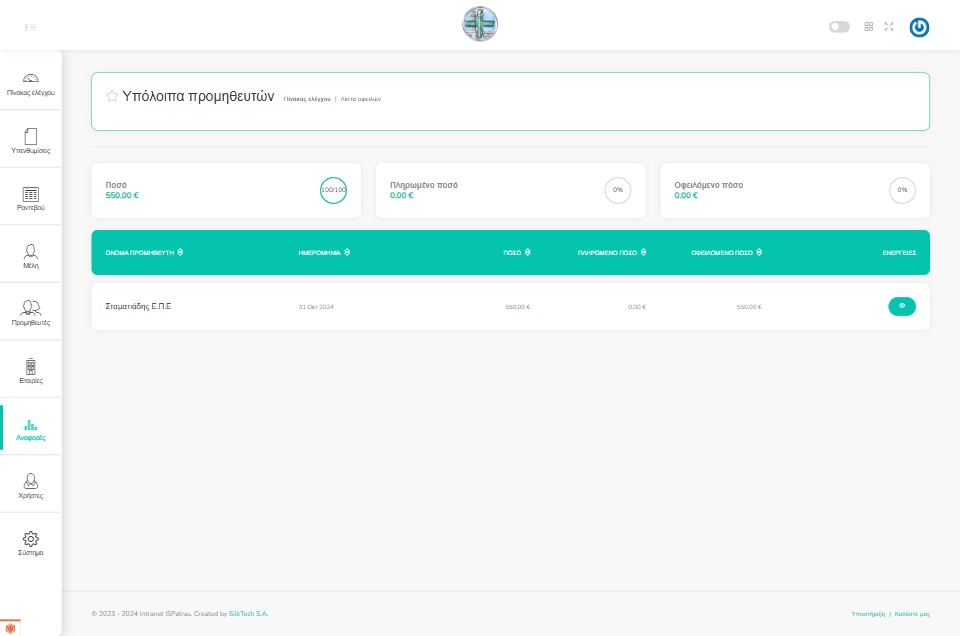Sort by ΠΟΣΟ column
Viewport: 960px width, 636px height.
517,253
